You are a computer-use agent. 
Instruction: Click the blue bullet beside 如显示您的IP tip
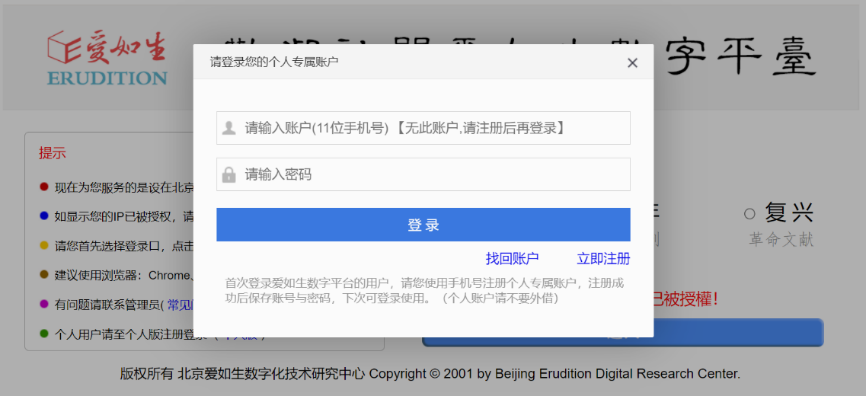tap(44, 216)
